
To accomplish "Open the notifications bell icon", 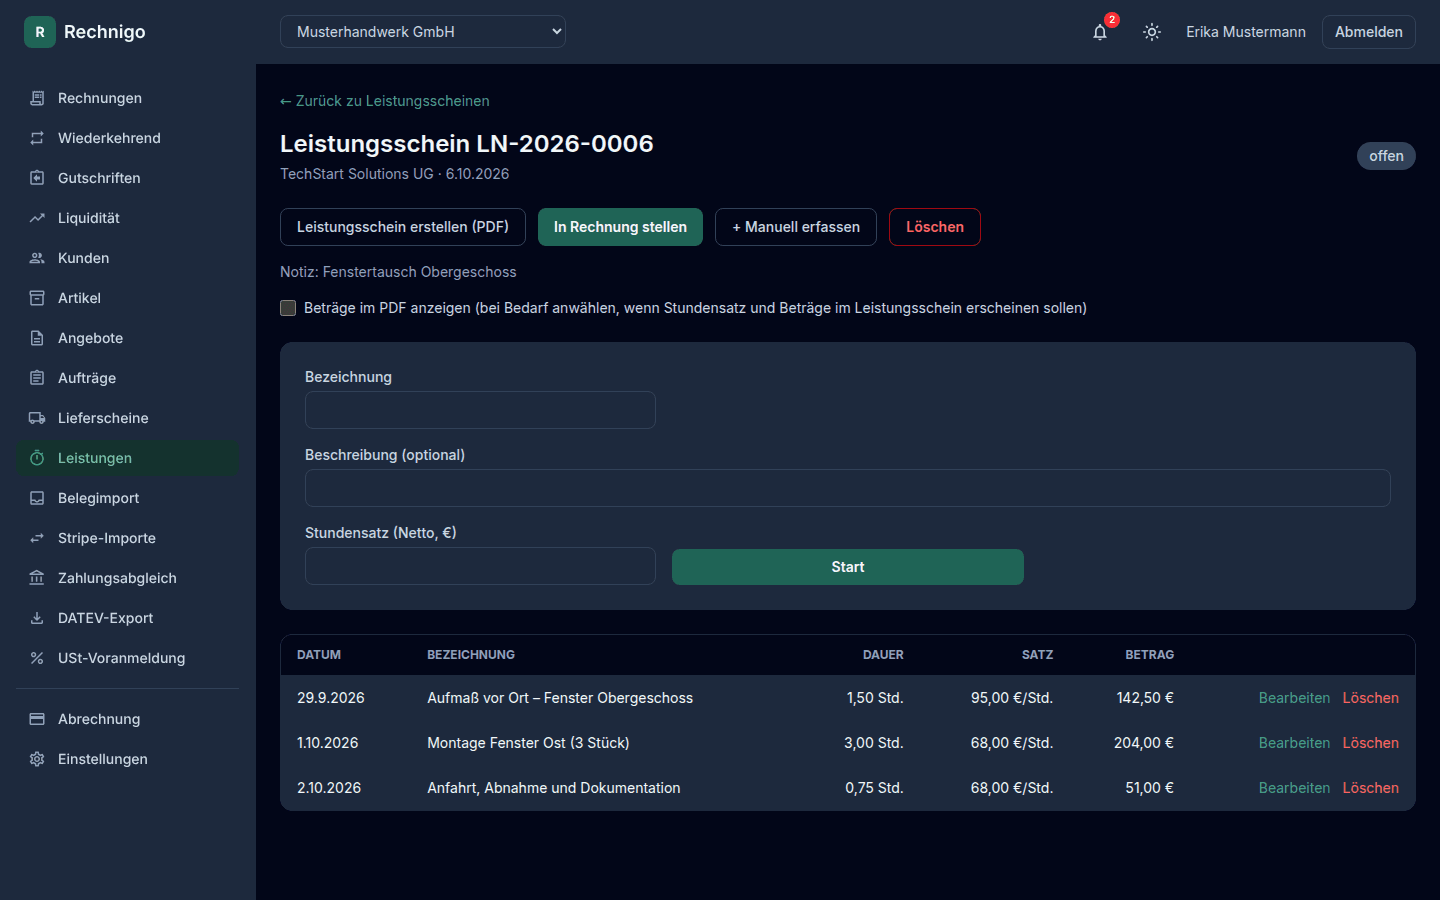I will click(1100, 32).
